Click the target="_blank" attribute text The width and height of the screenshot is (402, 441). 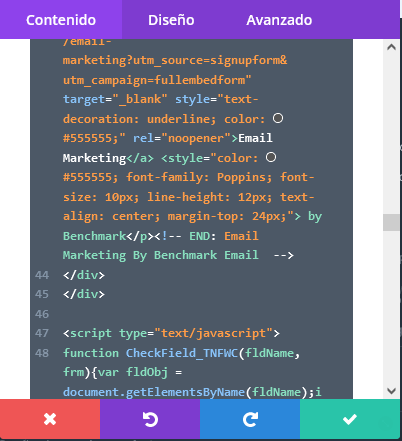[x=115, y=99]
